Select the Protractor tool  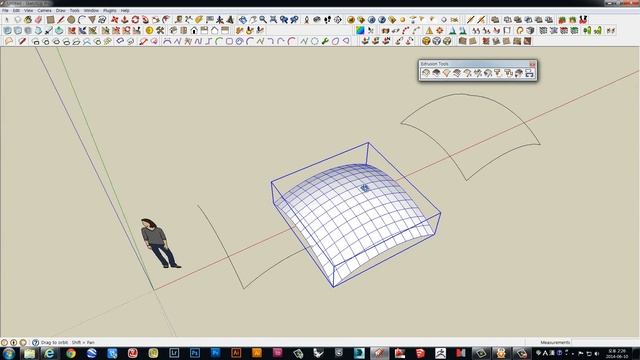coord(199,20)
